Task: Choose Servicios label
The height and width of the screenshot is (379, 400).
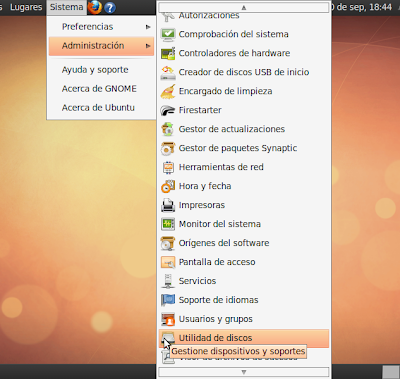Action: [x=197, y=281]
